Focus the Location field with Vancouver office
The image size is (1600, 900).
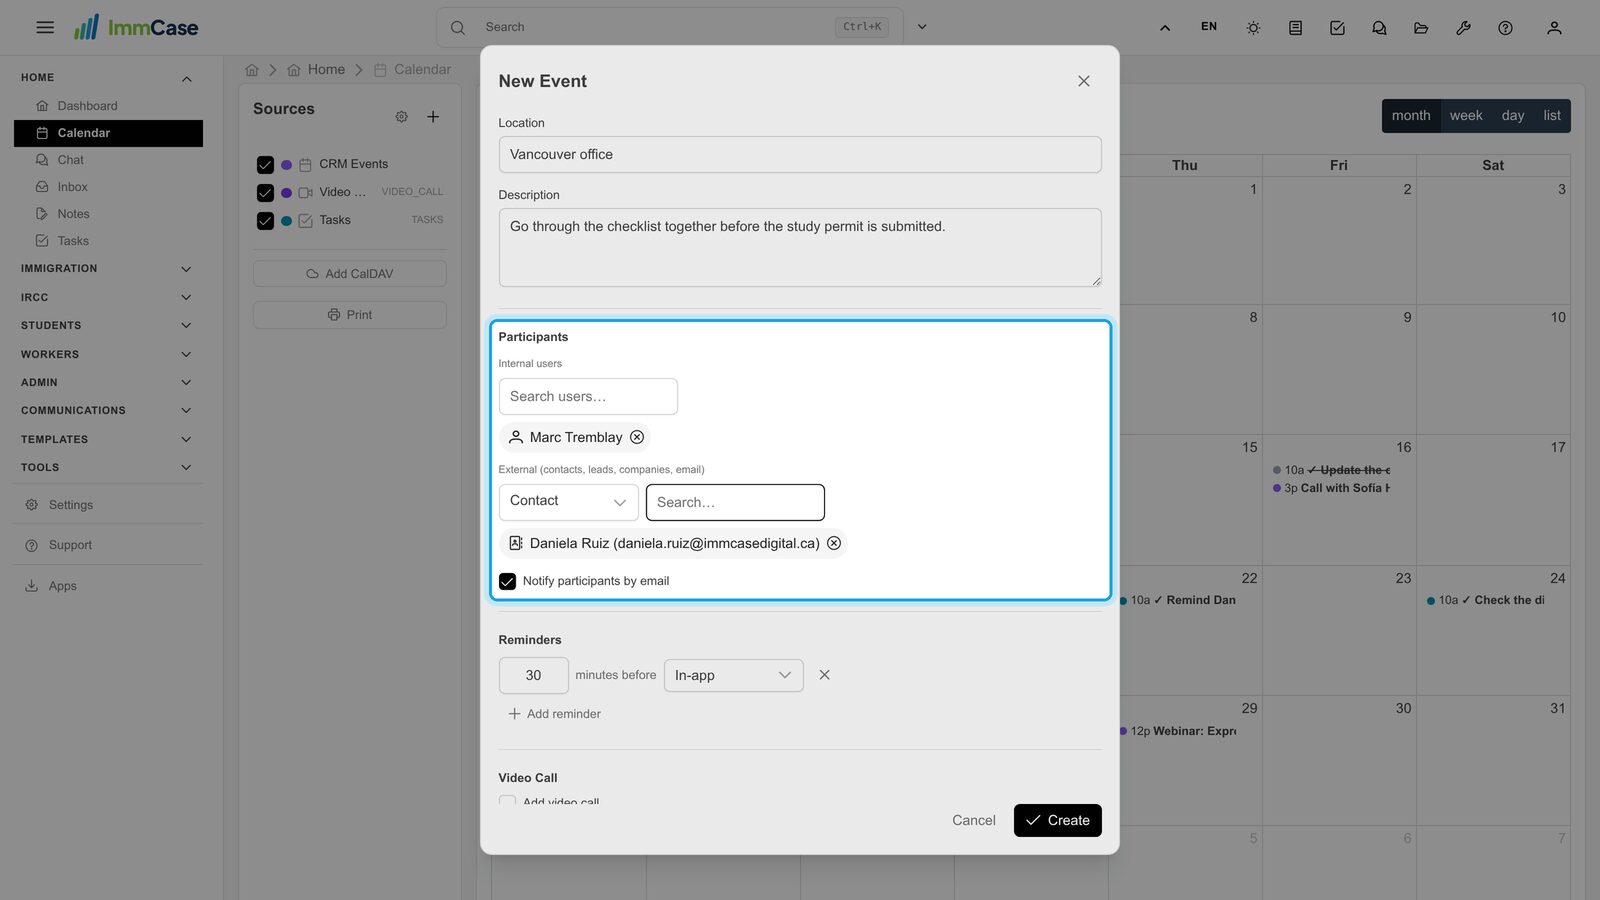coord(800,154)
